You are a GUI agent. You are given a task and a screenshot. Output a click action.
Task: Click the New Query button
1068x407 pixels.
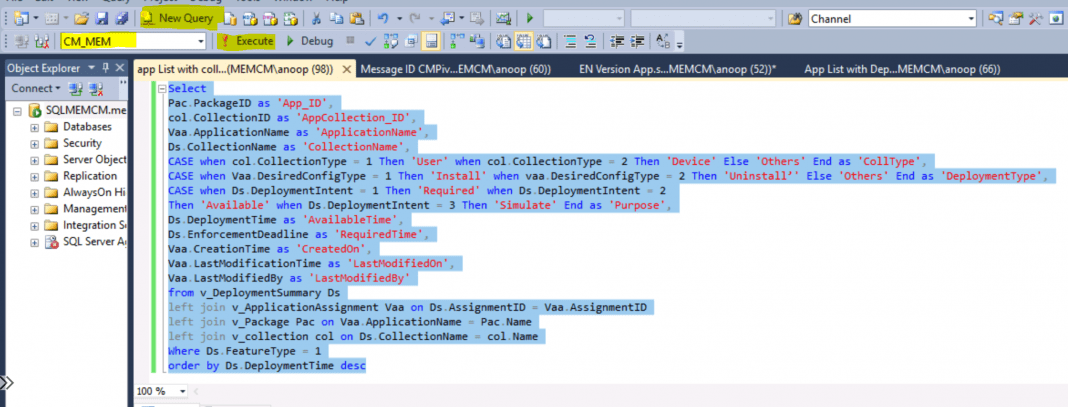(177, 18)
